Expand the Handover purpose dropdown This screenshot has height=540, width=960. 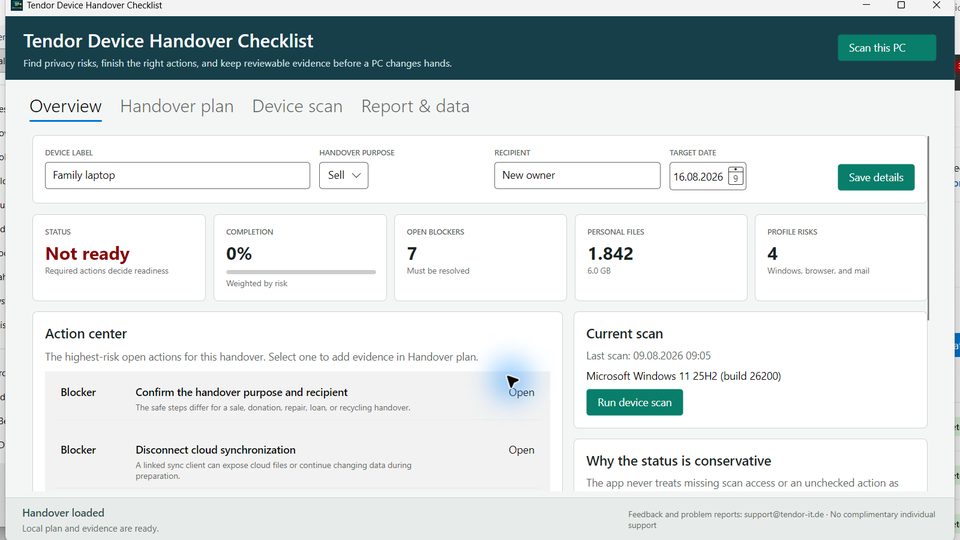coord(343,175)
